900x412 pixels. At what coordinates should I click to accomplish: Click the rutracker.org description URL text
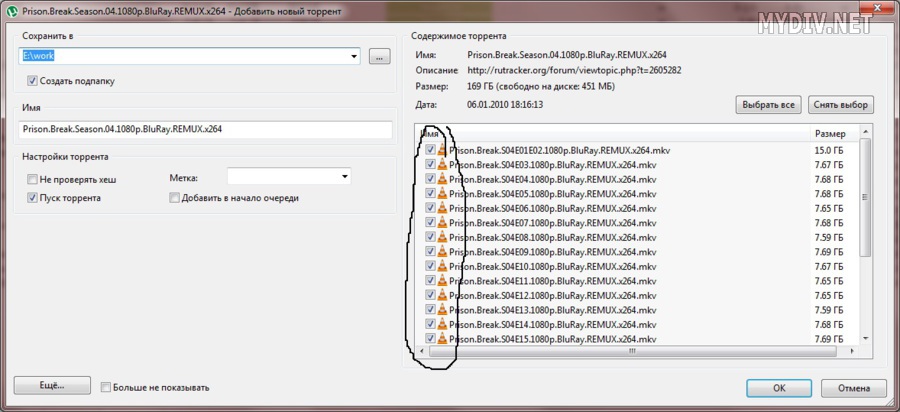pos(575,71)
